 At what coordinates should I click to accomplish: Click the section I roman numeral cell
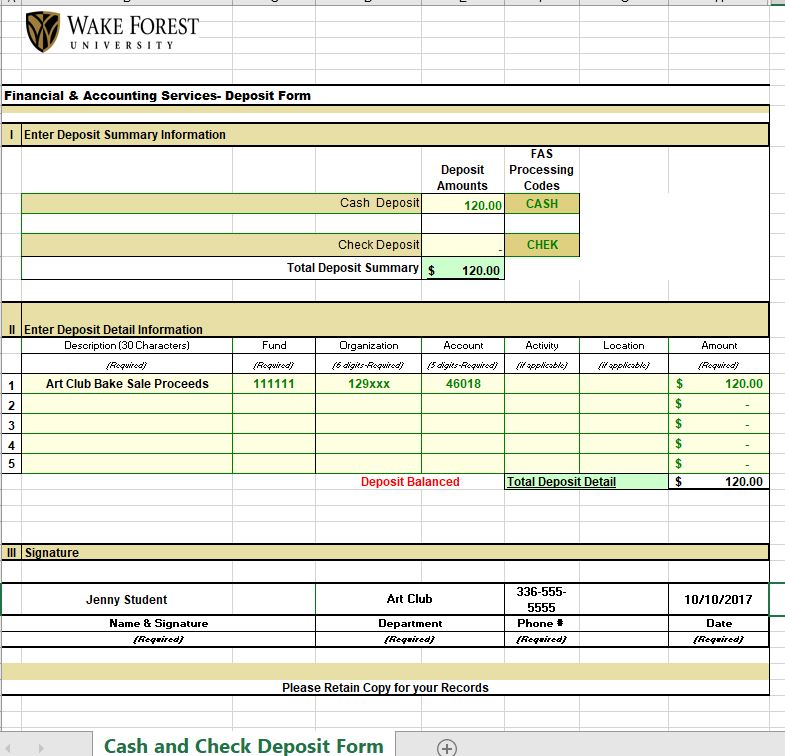[11, 135]
